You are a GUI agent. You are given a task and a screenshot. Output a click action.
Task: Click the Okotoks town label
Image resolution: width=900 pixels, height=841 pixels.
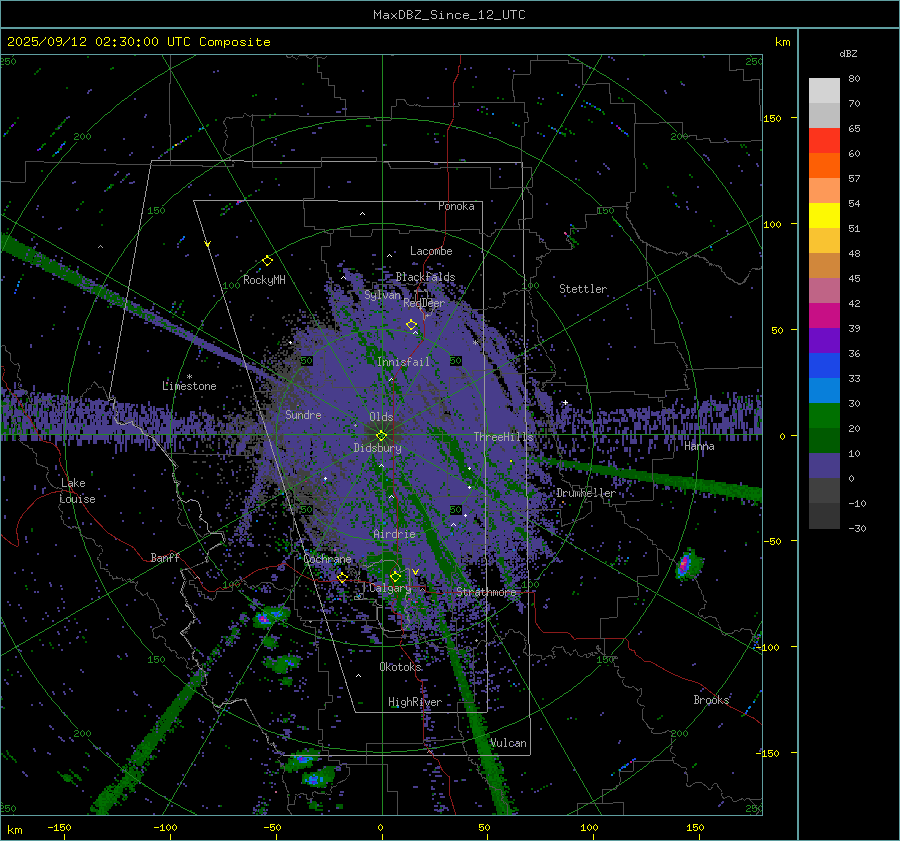coord(400,667)
